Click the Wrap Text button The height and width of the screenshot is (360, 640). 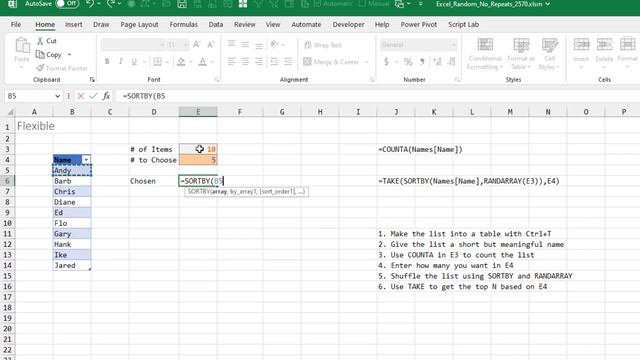323,45
